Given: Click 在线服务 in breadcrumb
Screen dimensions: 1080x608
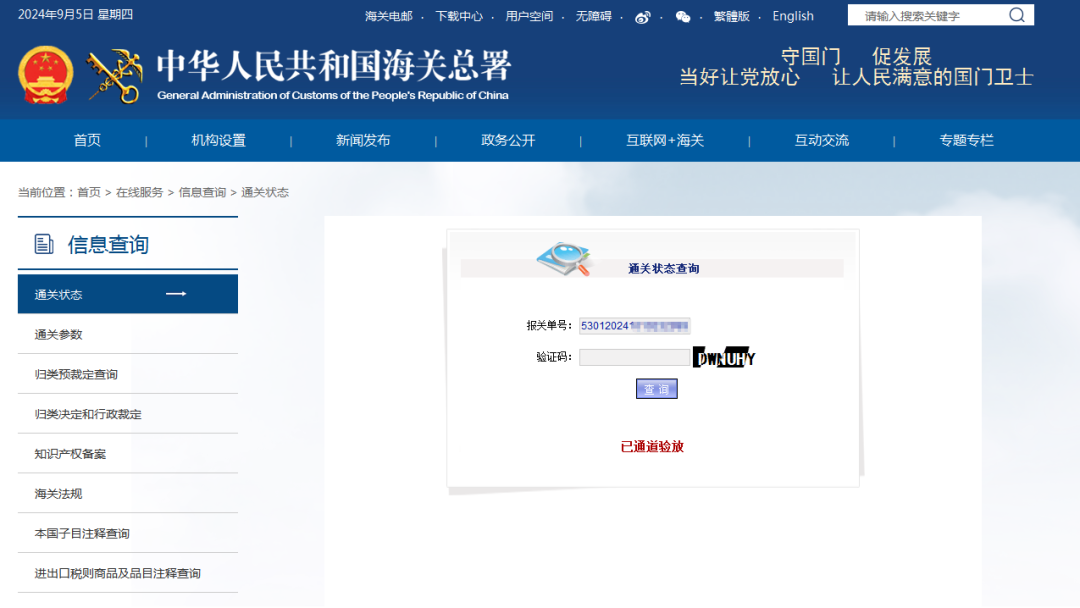Looking at the screenshot, I should click(x=139, y=192).
